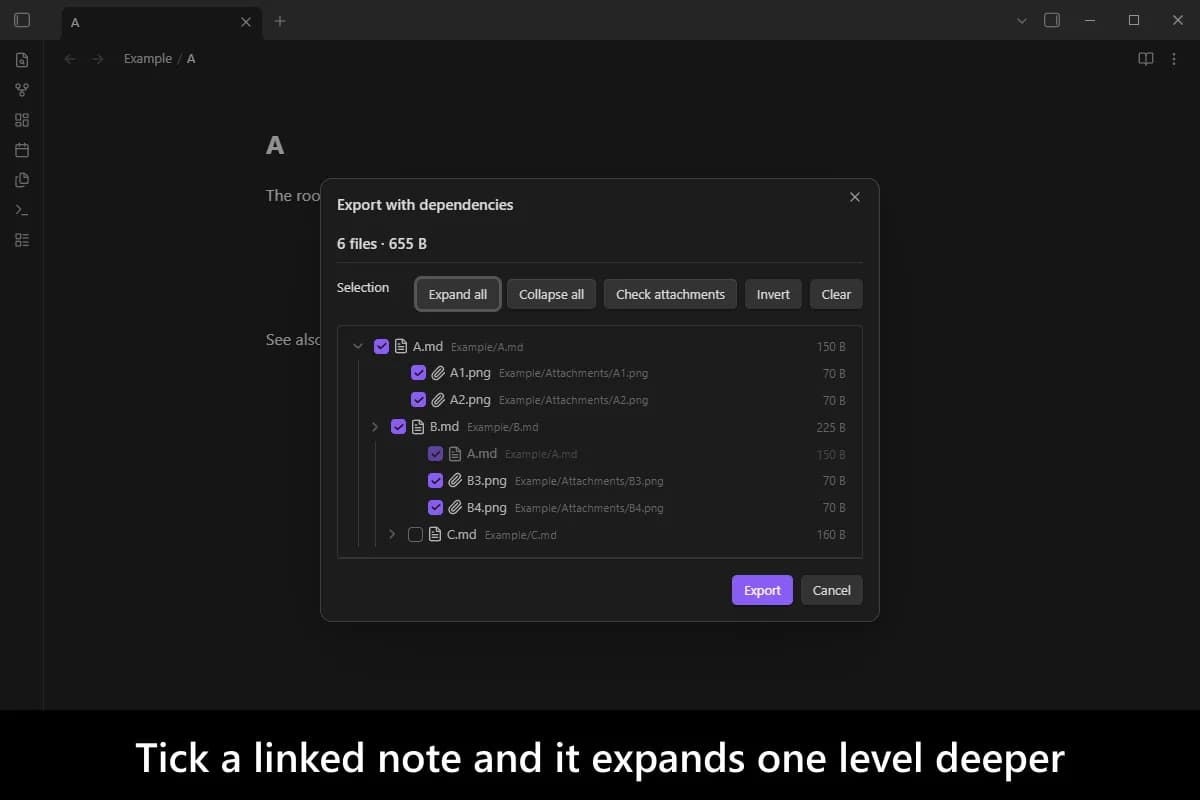1200x800 pixels.
Task: Open the quick switcher ribbon icon
Action: pyautogui.click(x=22, y=60)
